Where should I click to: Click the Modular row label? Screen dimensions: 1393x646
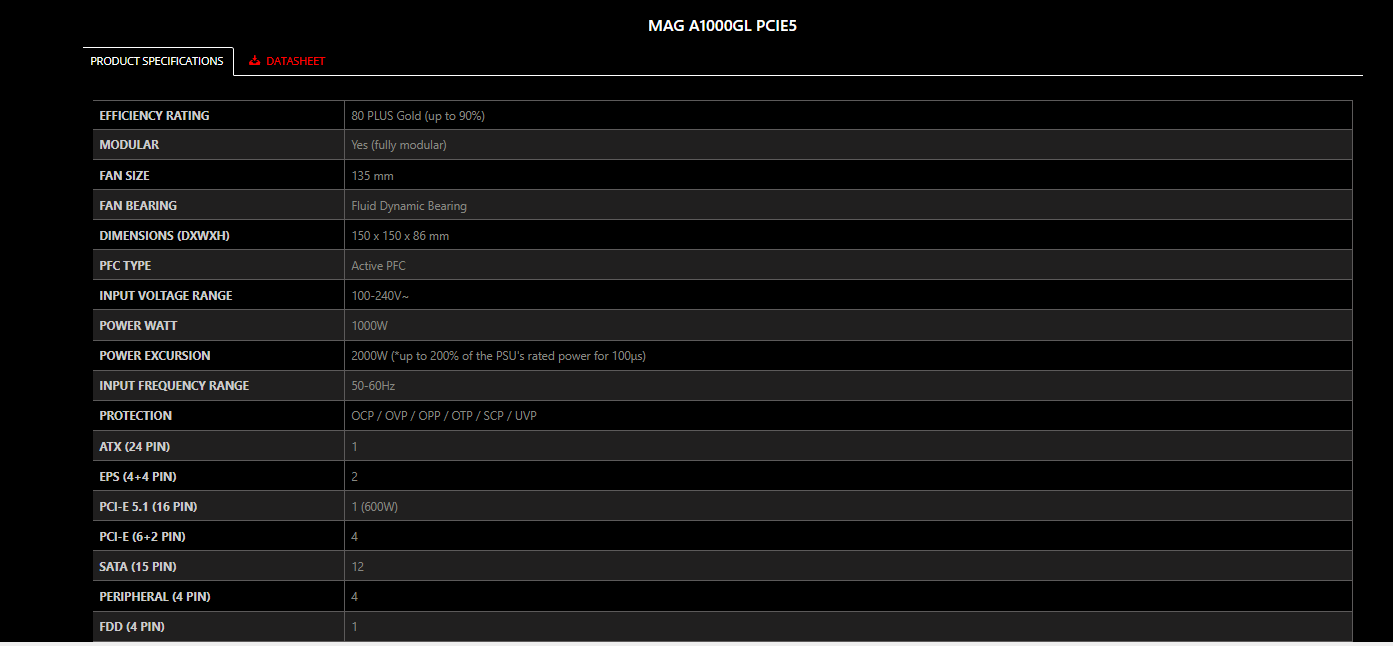[x=129, y=145]
